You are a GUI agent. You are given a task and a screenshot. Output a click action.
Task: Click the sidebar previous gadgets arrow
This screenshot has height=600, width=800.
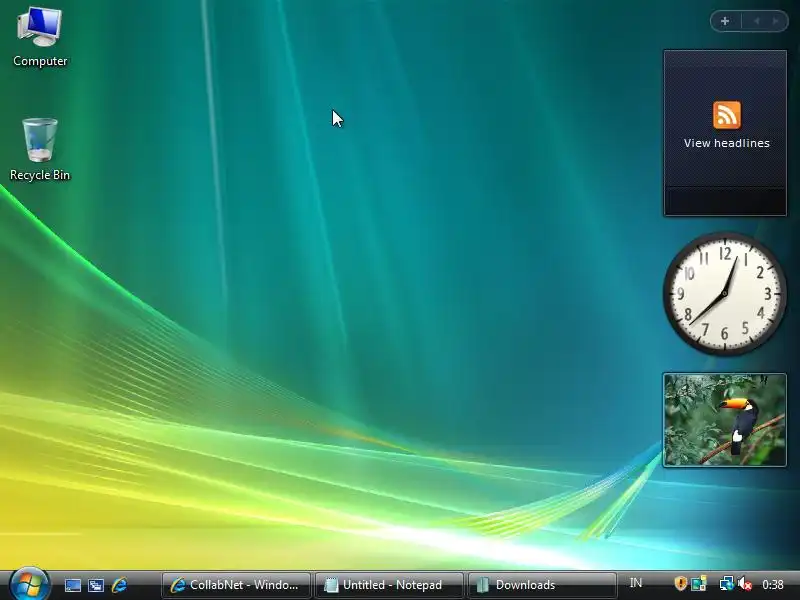(757, 21)
